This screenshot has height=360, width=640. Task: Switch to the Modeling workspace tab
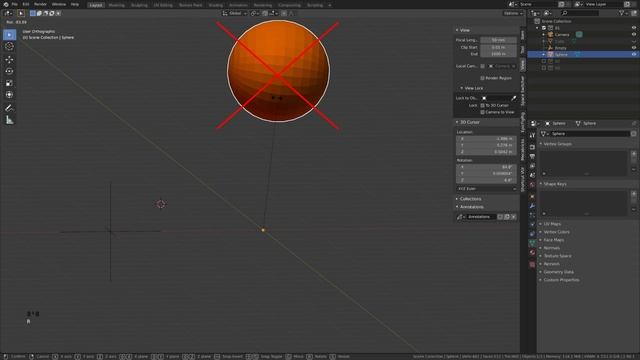pyautogui.click(x=117, y=5)
